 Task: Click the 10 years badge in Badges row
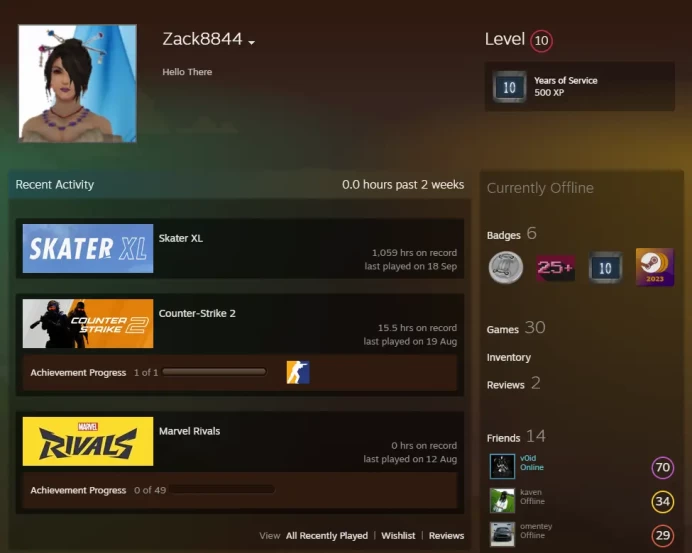606,267
